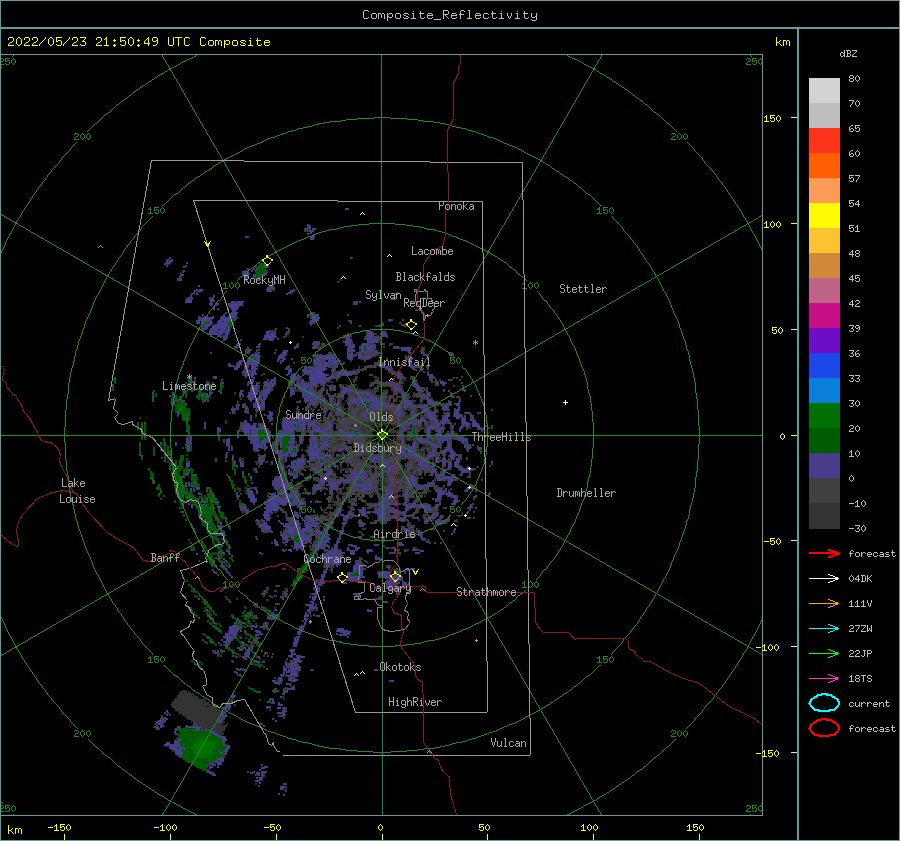
Task: Click the Didsbury town label
Action: 378,448
